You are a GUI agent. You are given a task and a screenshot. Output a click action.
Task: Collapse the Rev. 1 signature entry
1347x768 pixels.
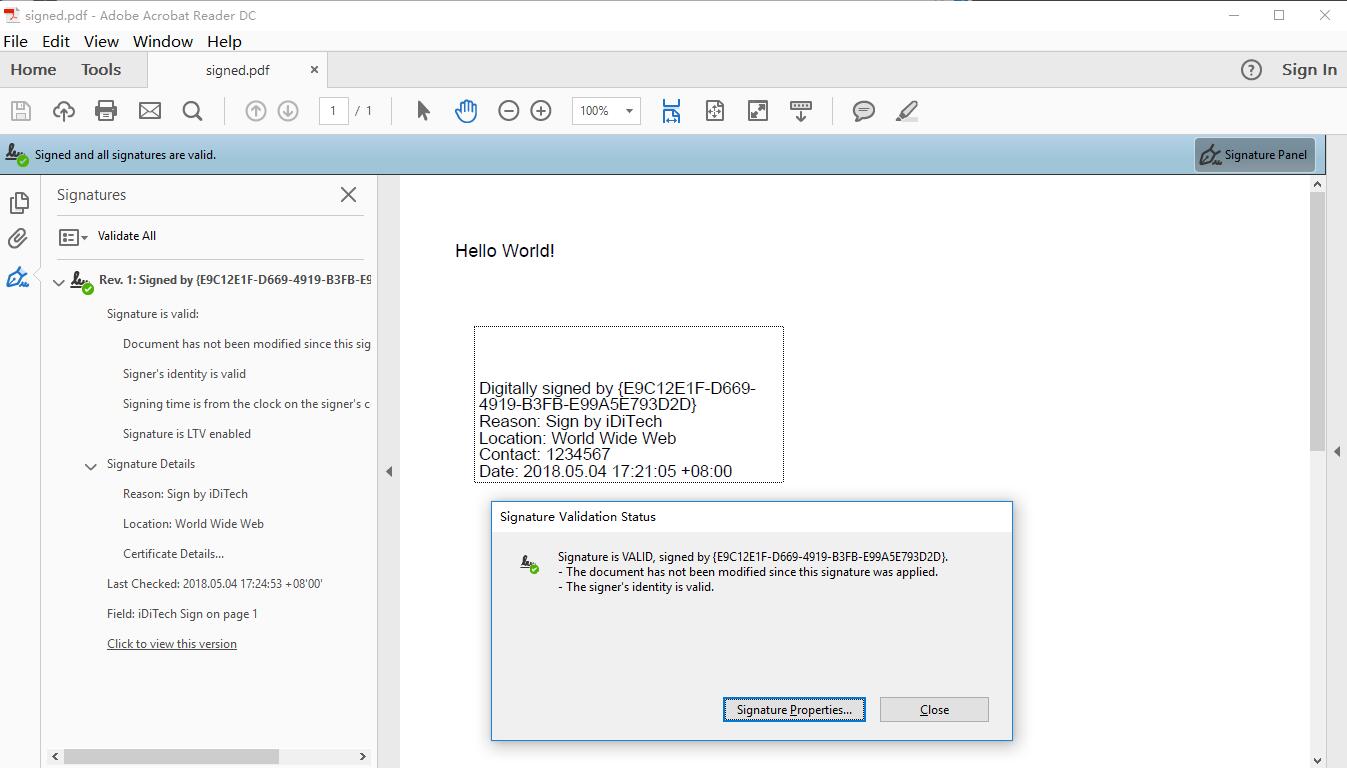(x=58, y=281)
